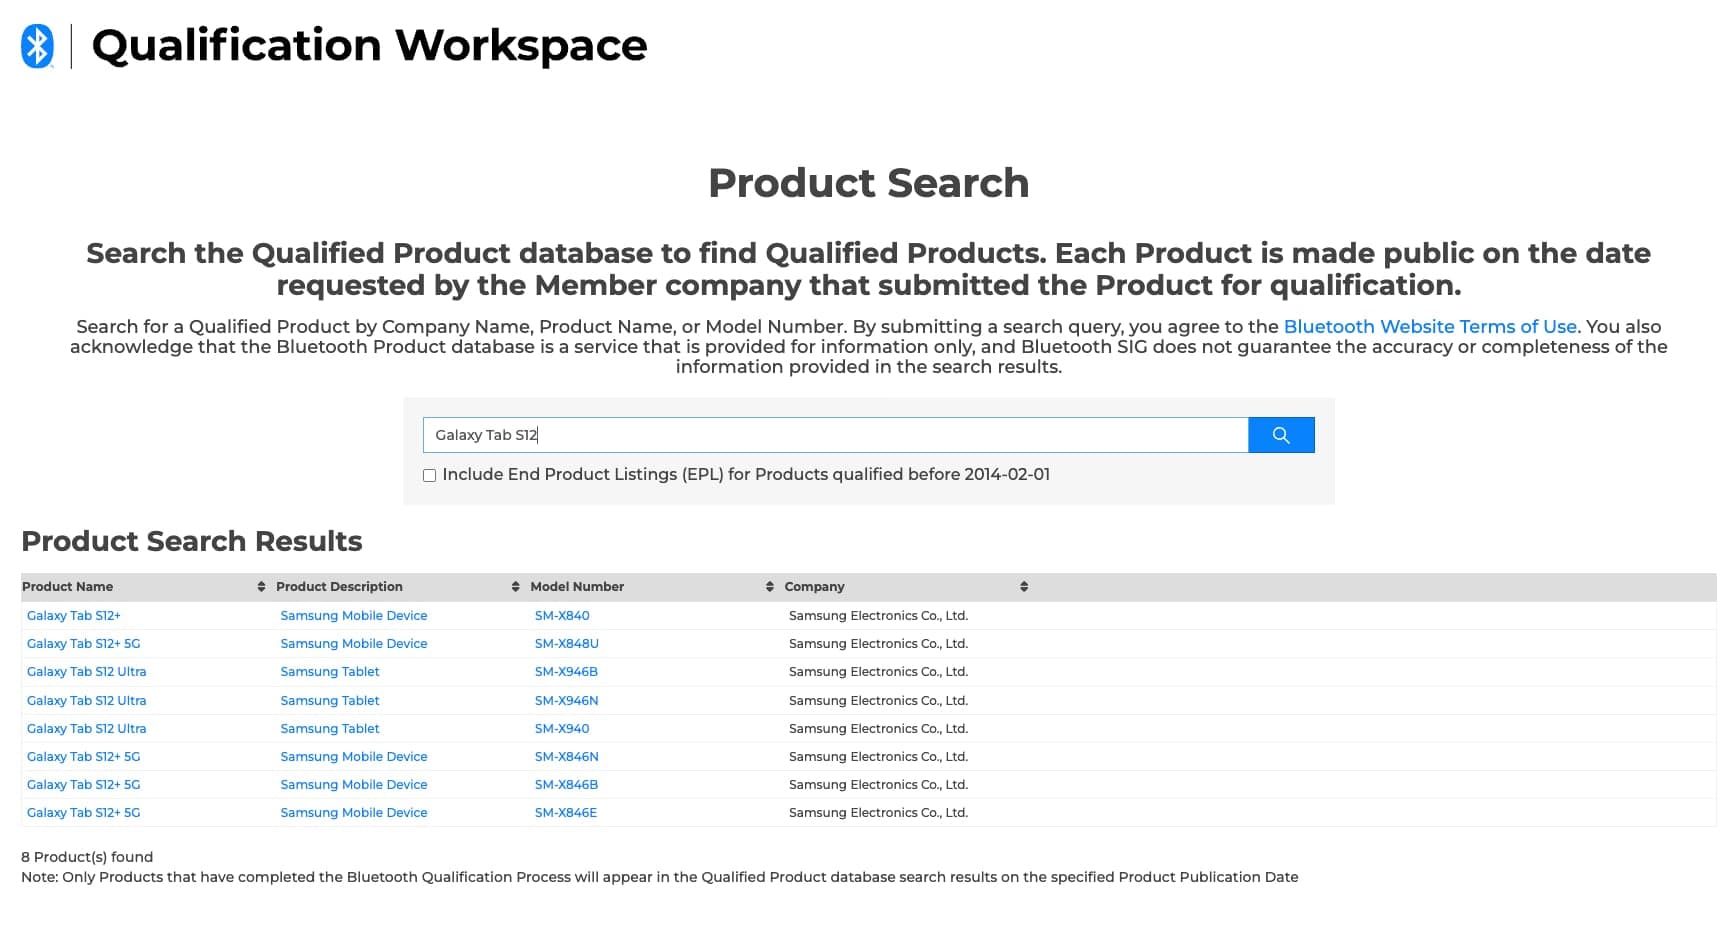Enable Include End Product Listings checkbox

pos(429,476)
